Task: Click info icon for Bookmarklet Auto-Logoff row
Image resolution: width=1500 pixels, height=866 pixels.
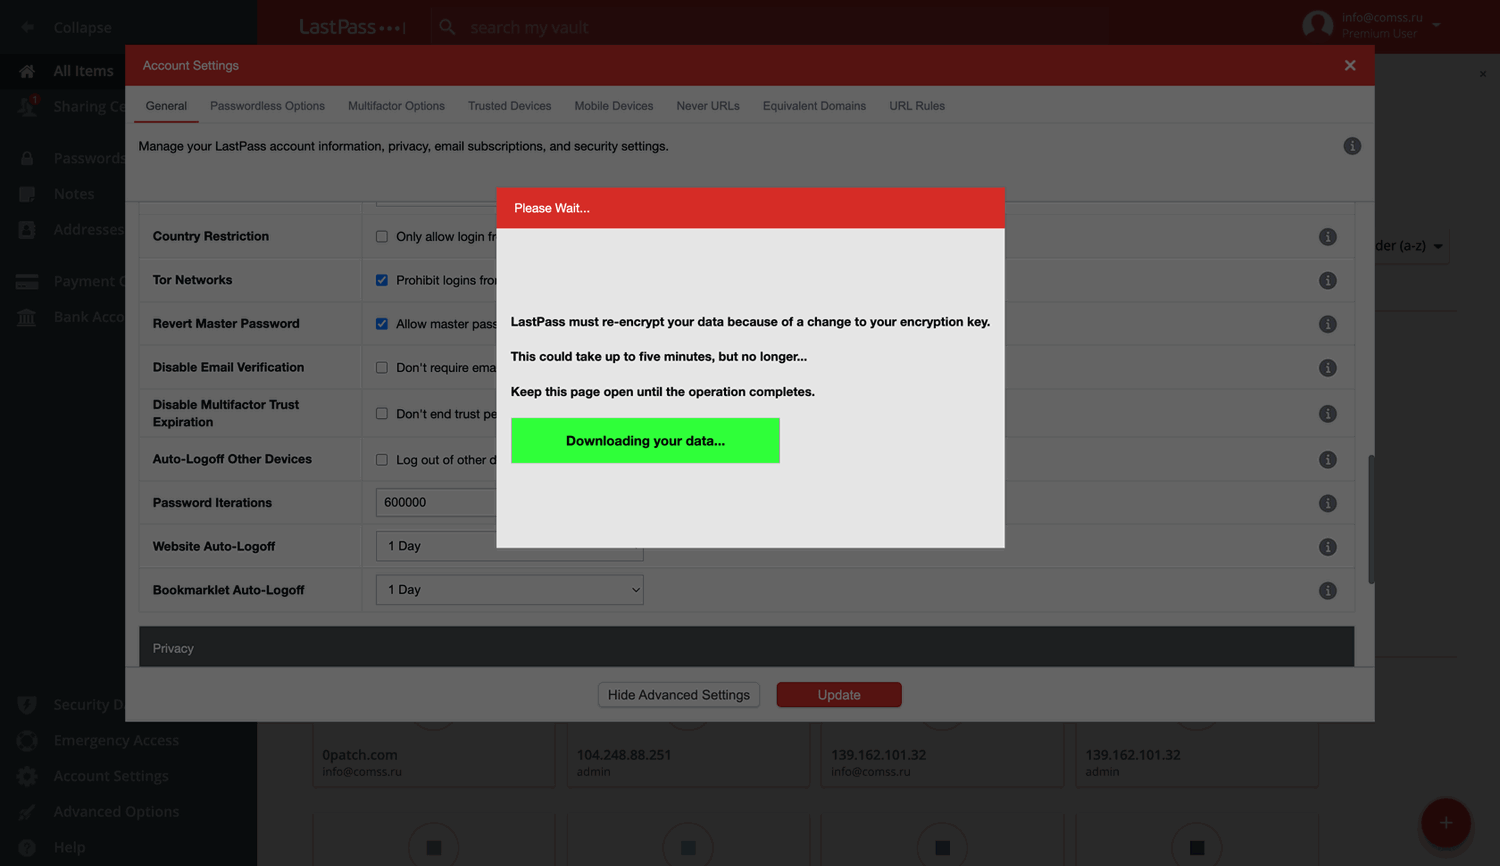Action: click(1328, 591)
